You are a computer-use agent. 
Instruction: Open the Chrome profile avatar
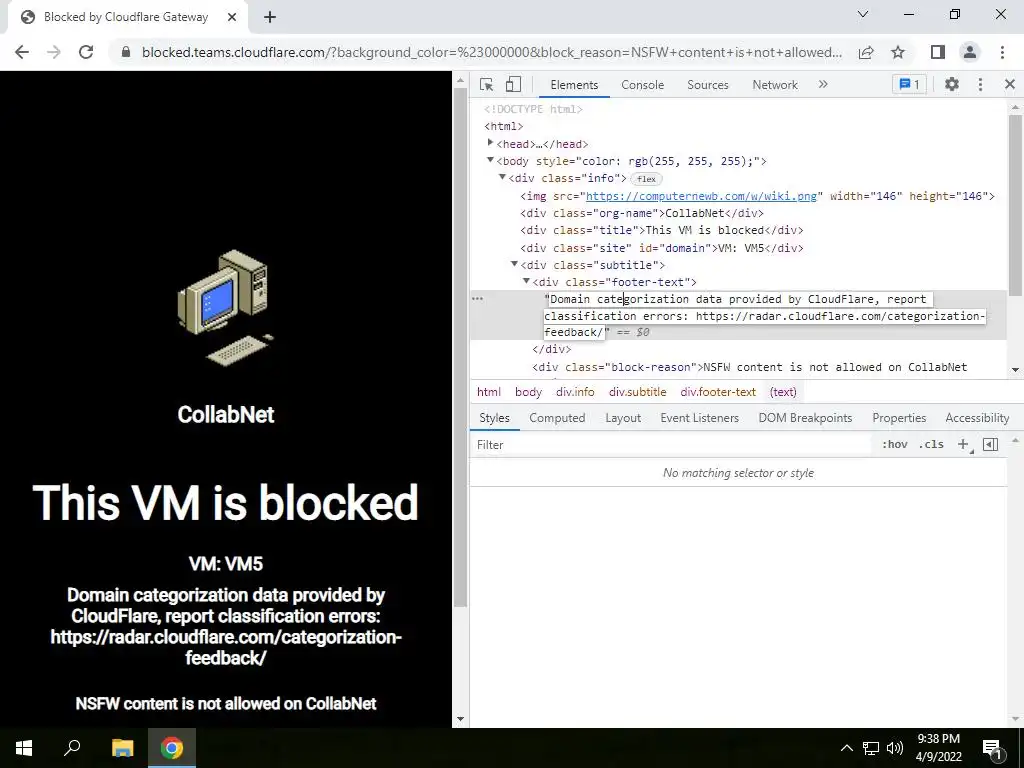click(x=970, y=52)
